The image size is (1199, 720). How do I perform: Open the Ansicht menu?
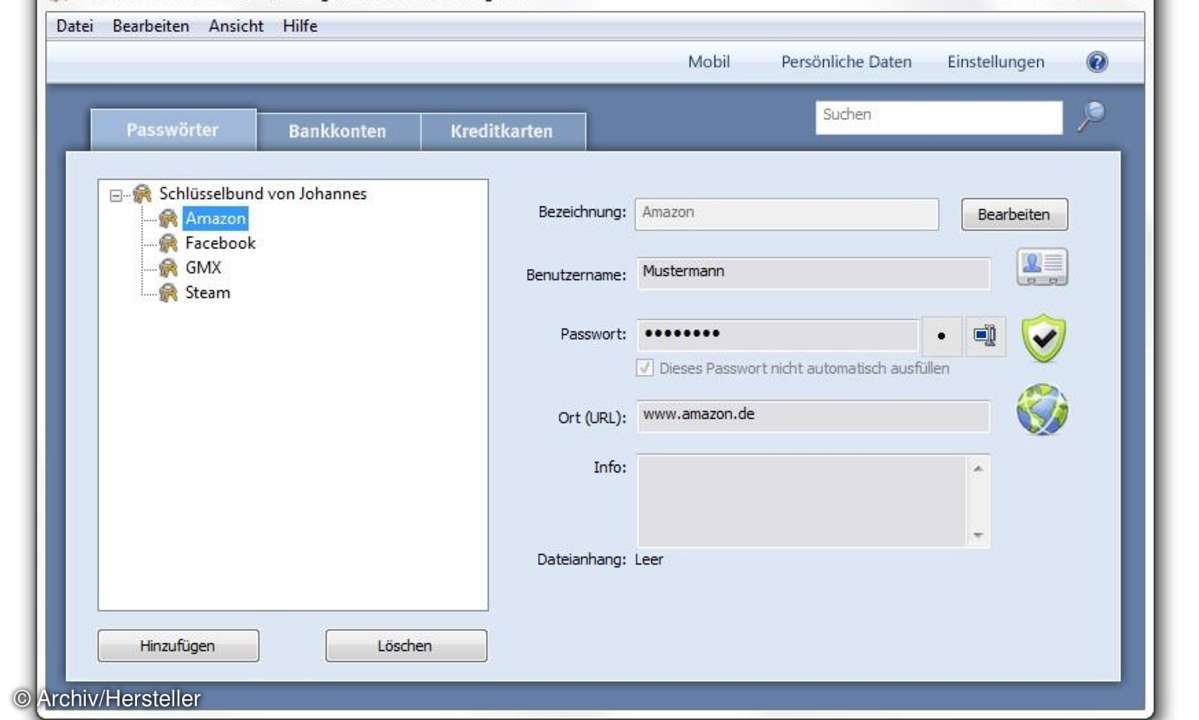click(236, 26)
